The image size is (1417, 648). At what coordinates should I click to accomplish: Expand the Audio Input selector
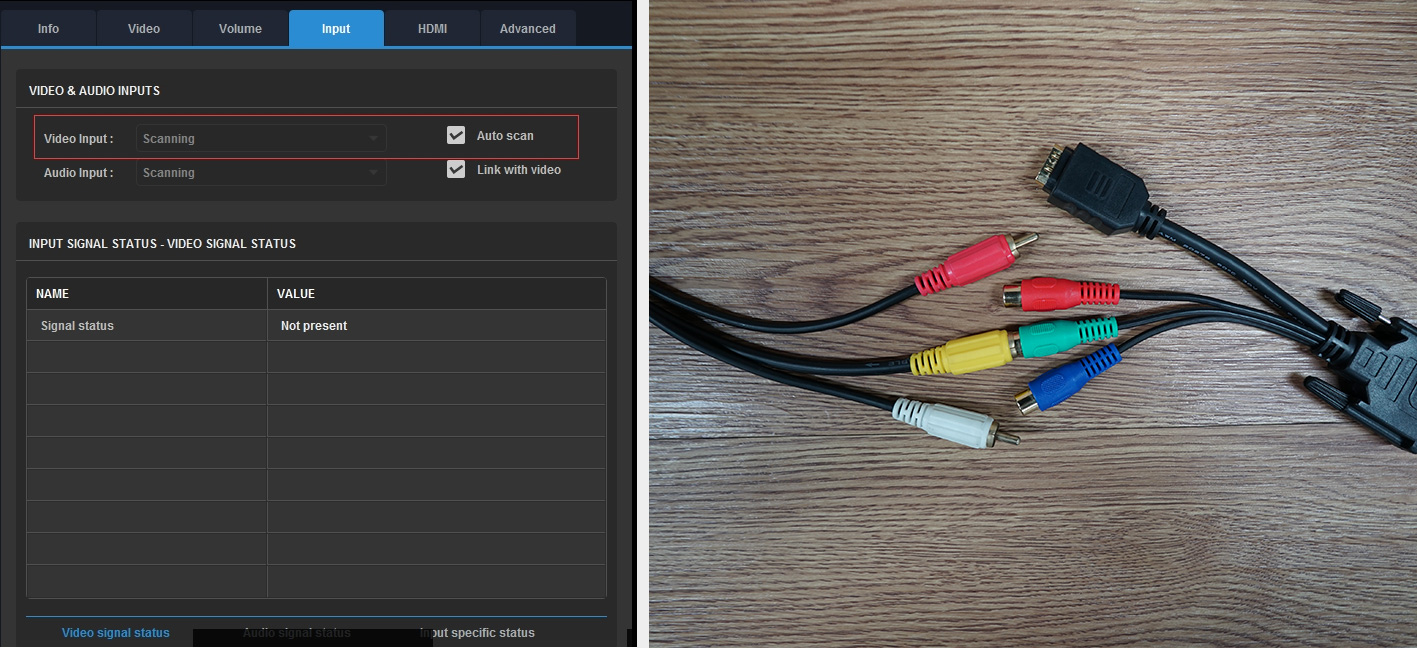260,172
